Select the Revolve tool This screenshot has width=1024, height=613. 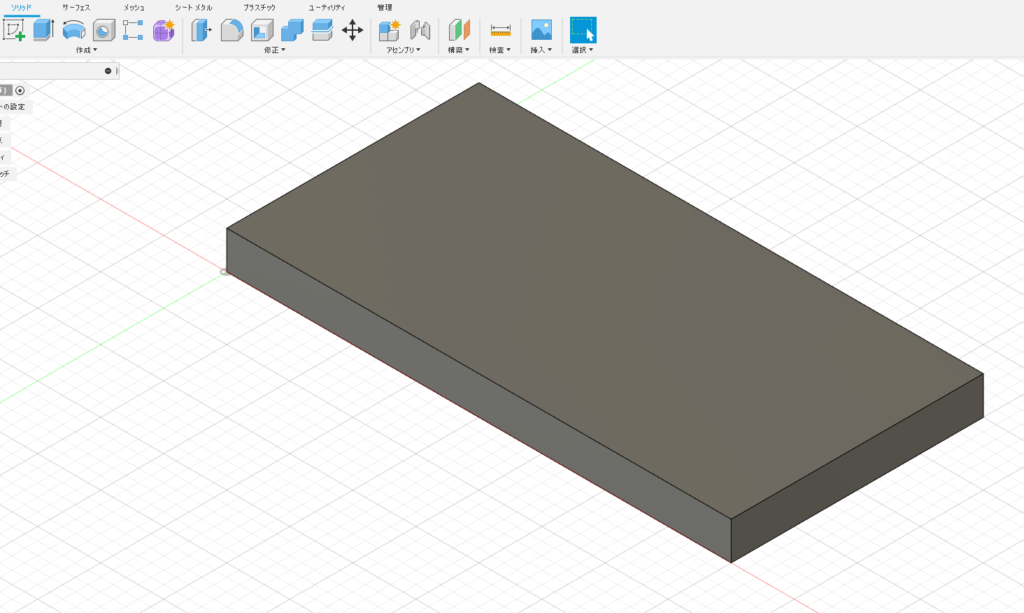pos(74,30)
